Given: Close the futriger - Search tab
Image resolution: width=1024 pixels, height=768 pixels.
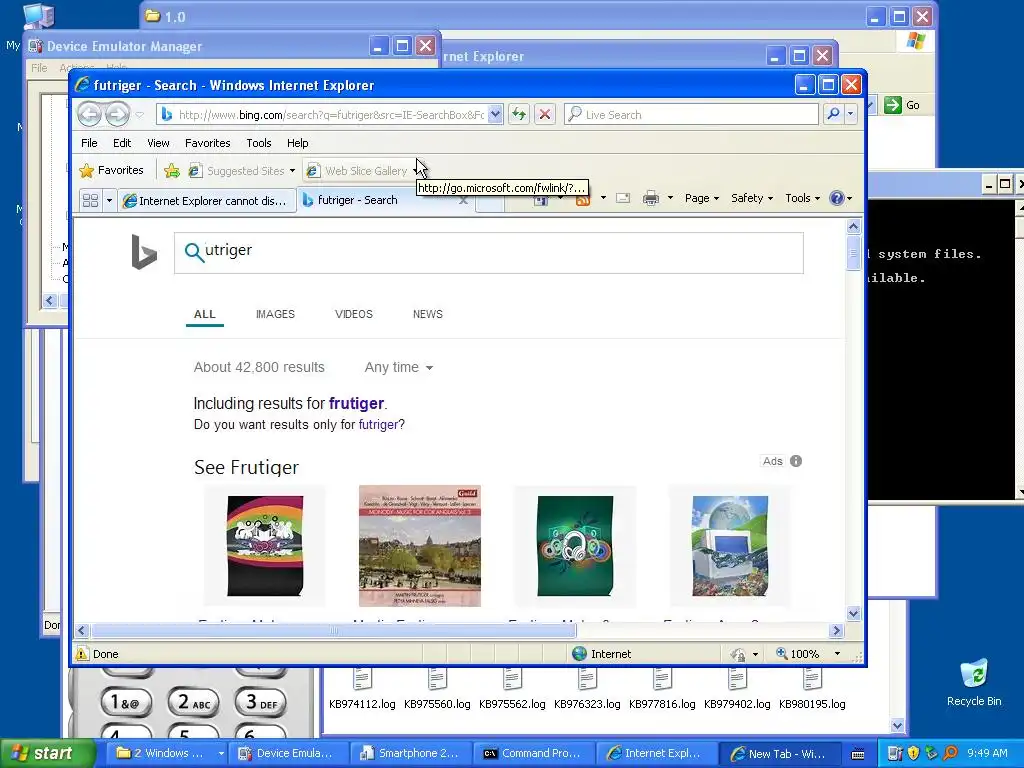Looking at the screenshot, I should tap(464, 200).
